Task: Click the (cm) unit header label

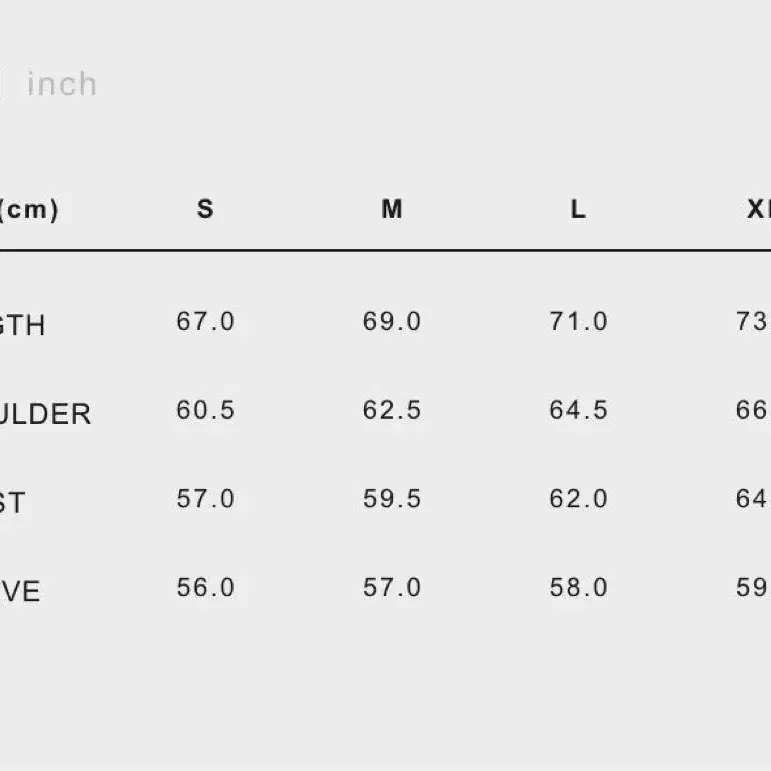Action: (x=28, y=209)
